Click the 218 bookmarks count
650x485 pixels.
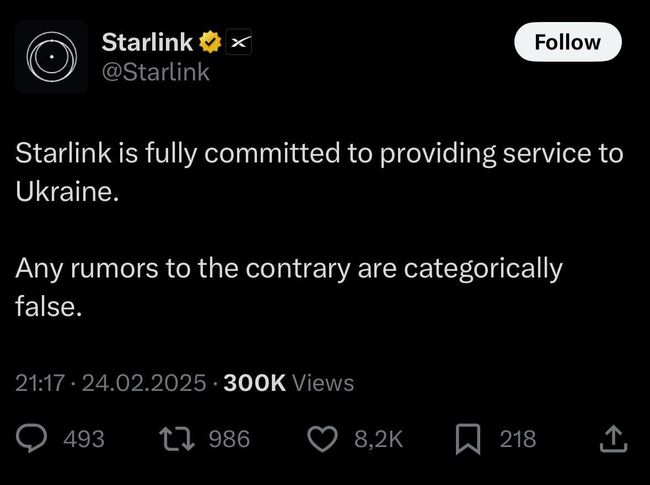(x=517, y=438)
